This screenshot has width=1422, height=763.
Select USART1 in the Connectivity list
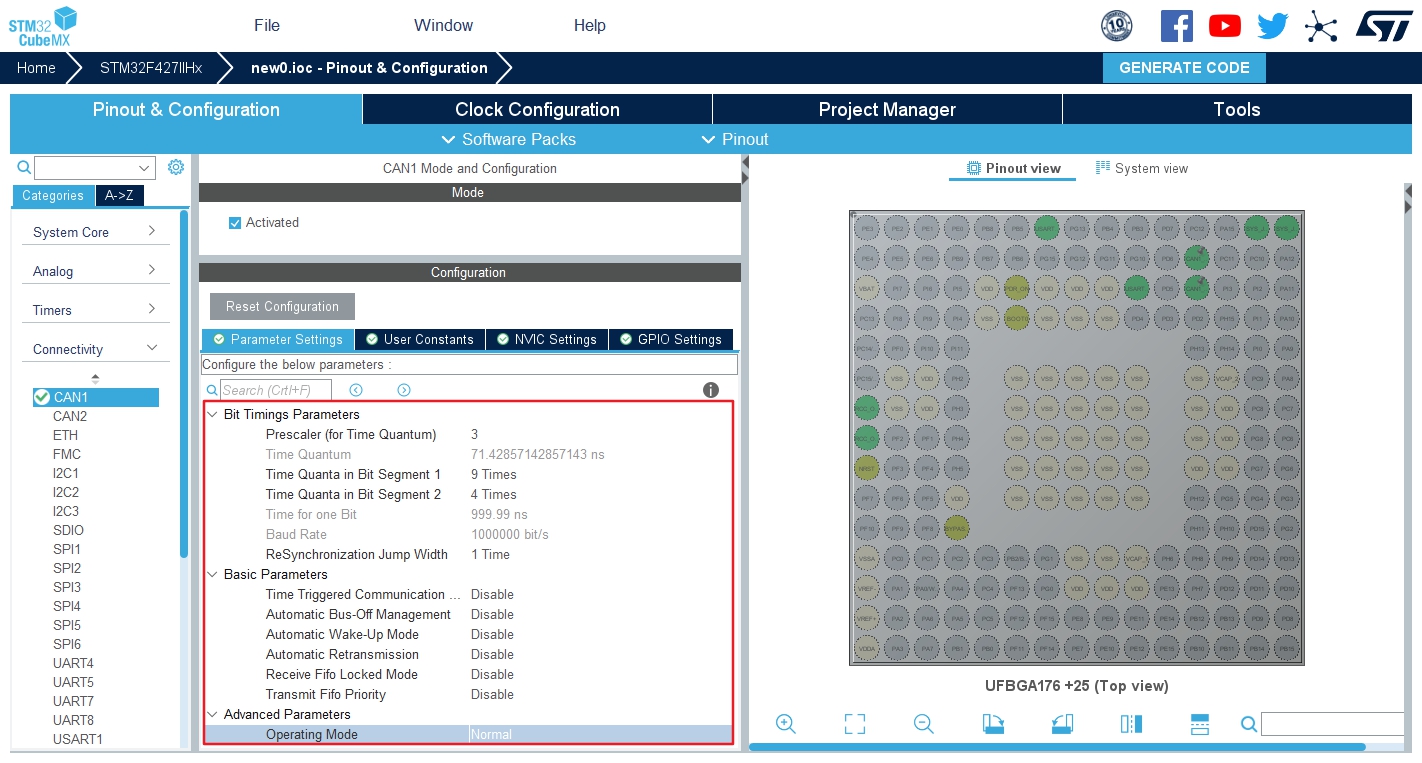(78, 739)
